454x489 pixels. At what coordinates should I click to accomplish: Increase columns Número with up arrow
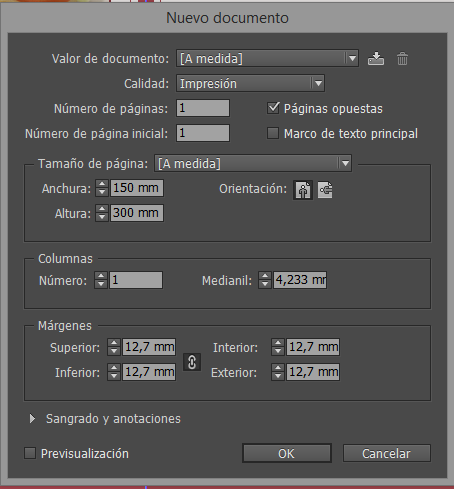point(101,276)
